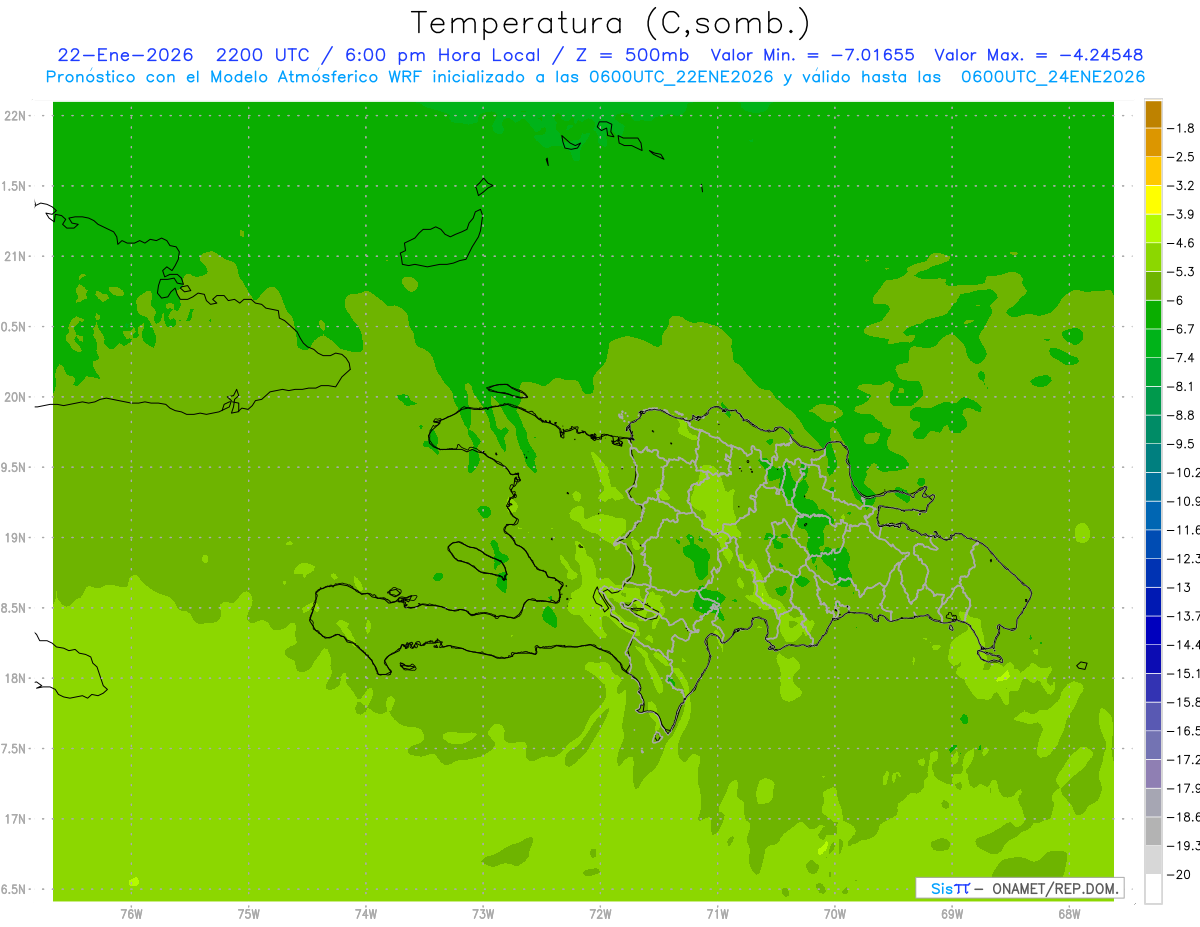
Task: Click the blue swatch between -11.6 and -12.3
Action: coord(1153,543)
